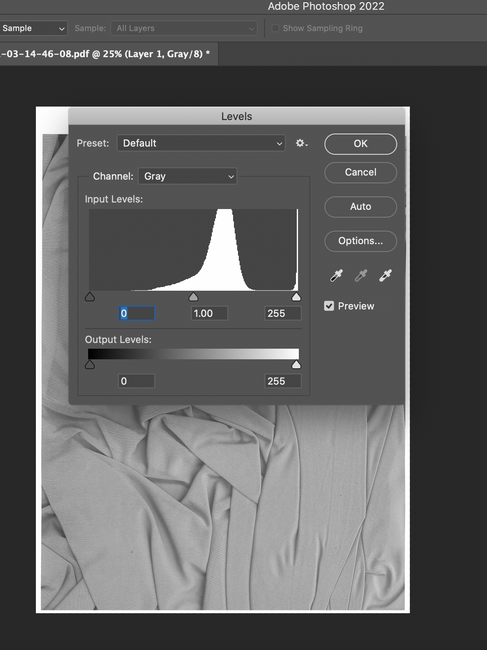Select the gray point eyedropper
The height and width of the screenshot is (650, 487).
[361, 276]
